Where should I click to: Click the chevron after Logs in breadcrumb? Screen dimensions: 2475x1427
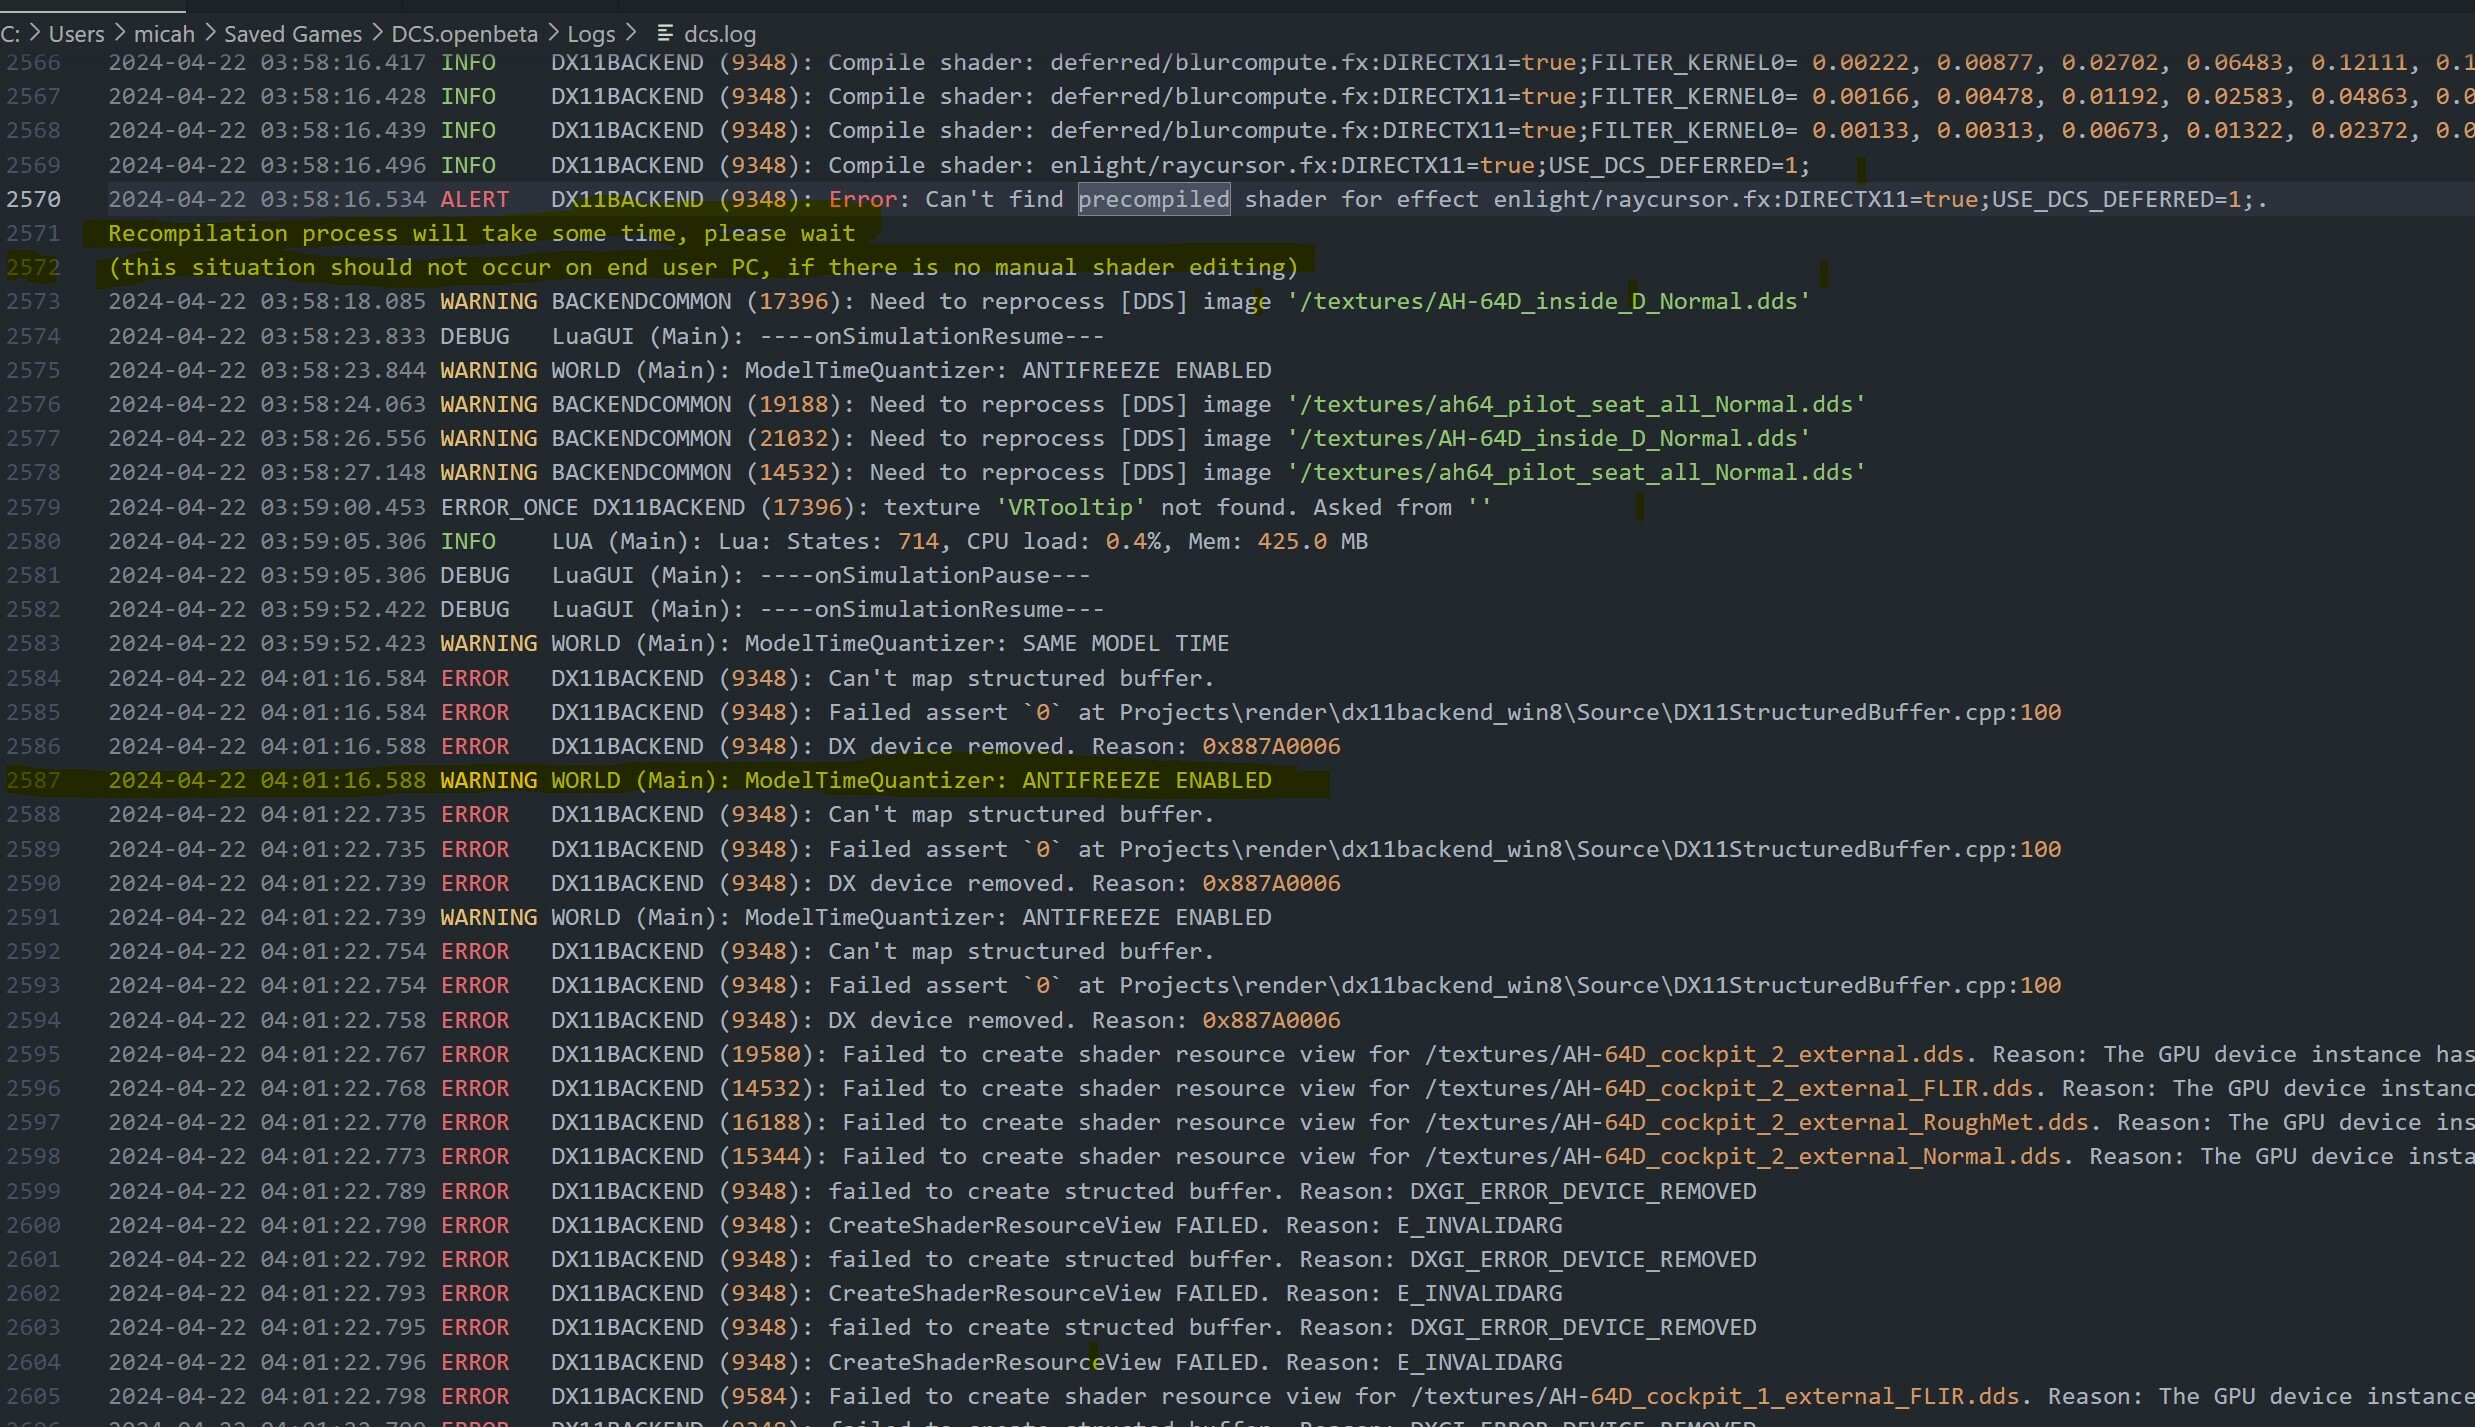[x=631, y=33]
